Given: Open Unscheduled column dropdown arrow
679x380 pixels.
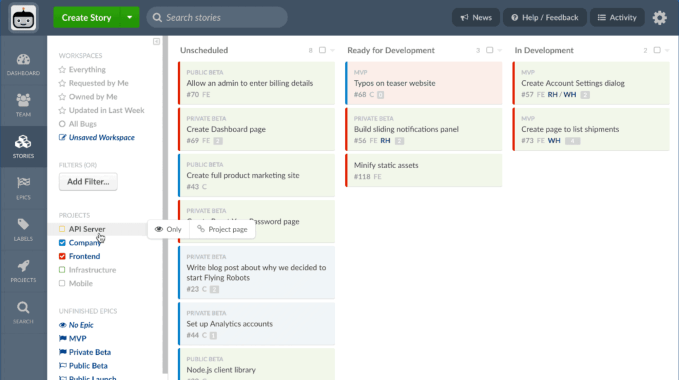Looking at the screenshot, I should tap(332, 50).
